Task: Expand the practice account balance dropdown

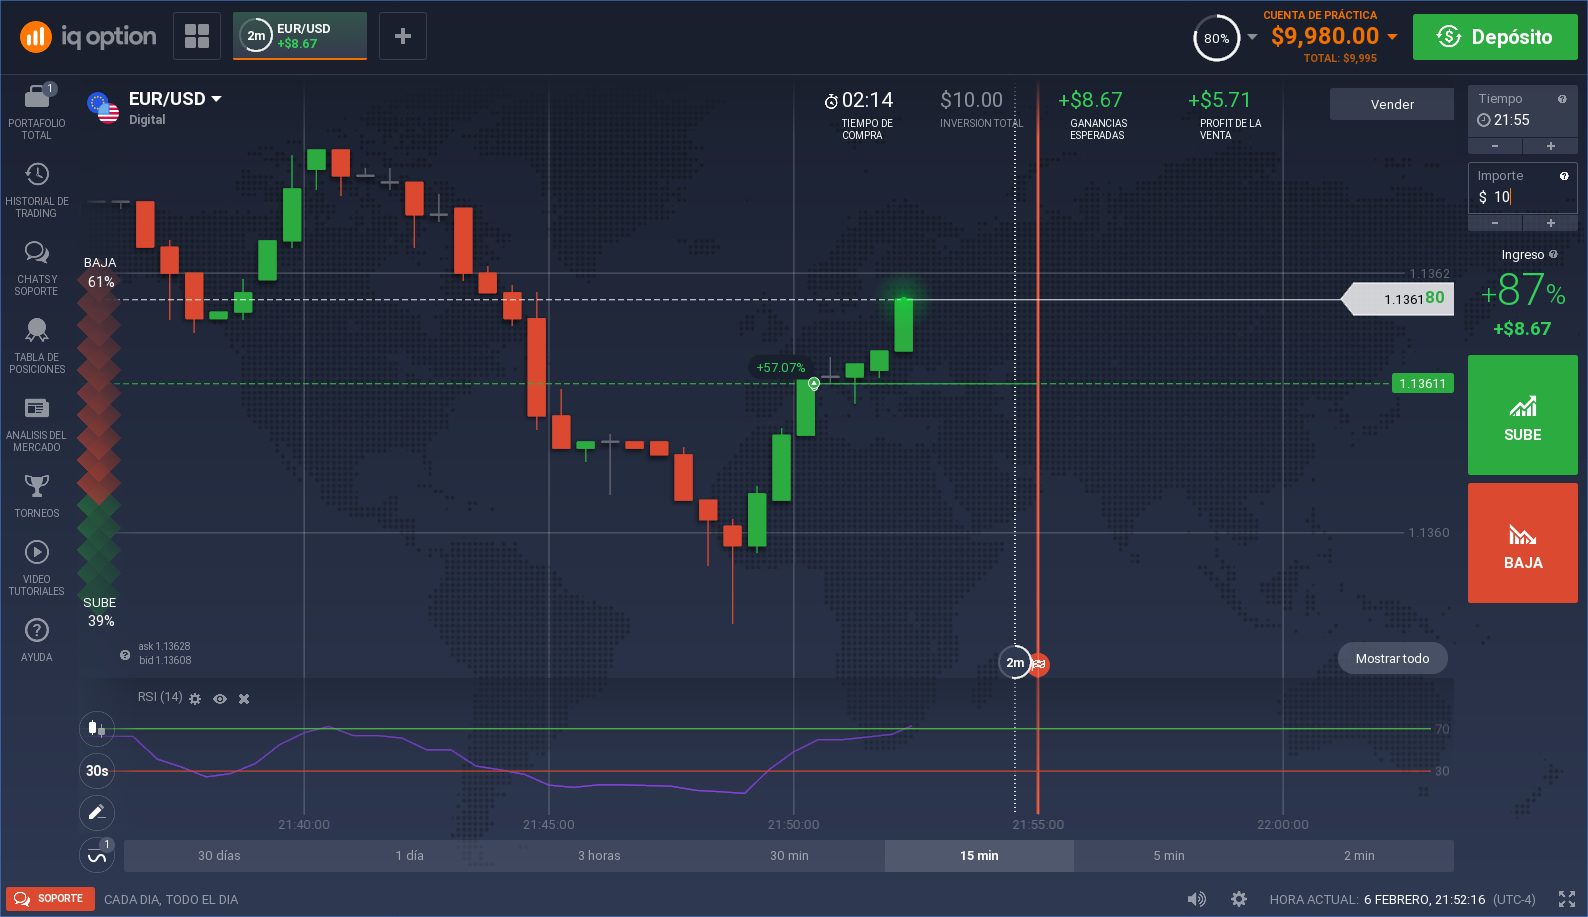Action: (1392, 37)
